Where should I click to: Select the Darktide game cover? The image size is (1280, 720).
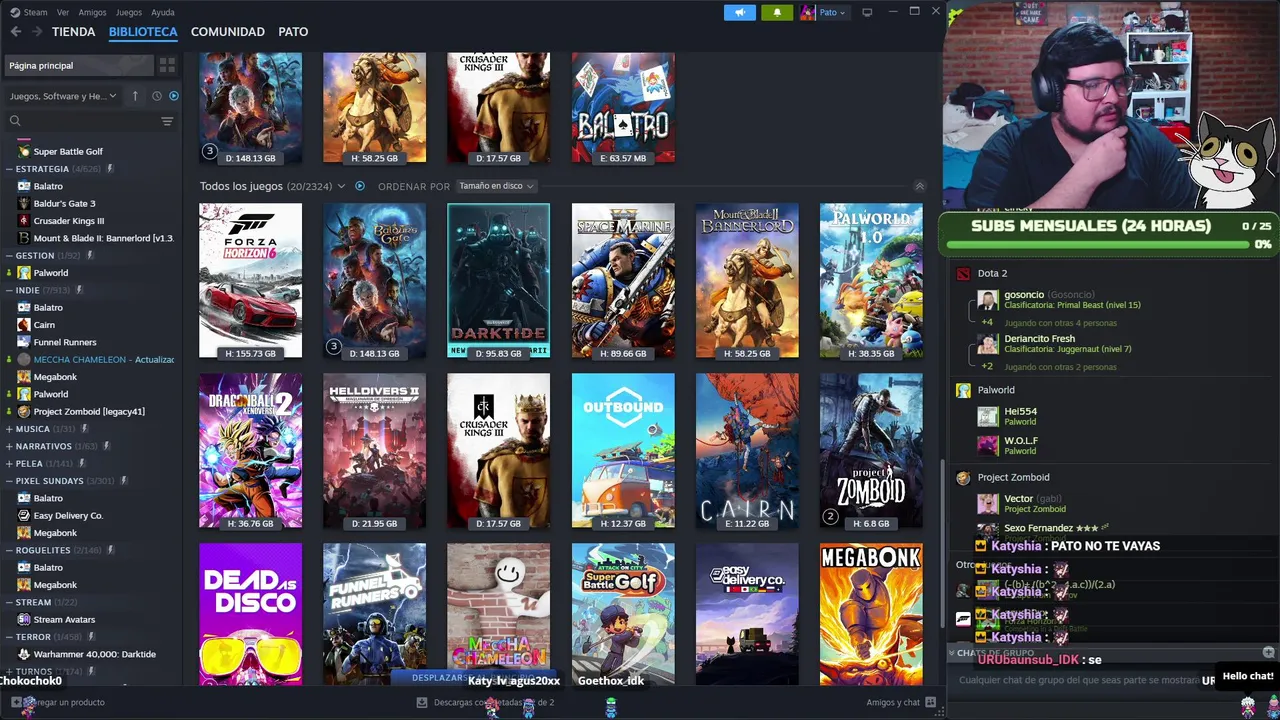click(x=498, y=281)
